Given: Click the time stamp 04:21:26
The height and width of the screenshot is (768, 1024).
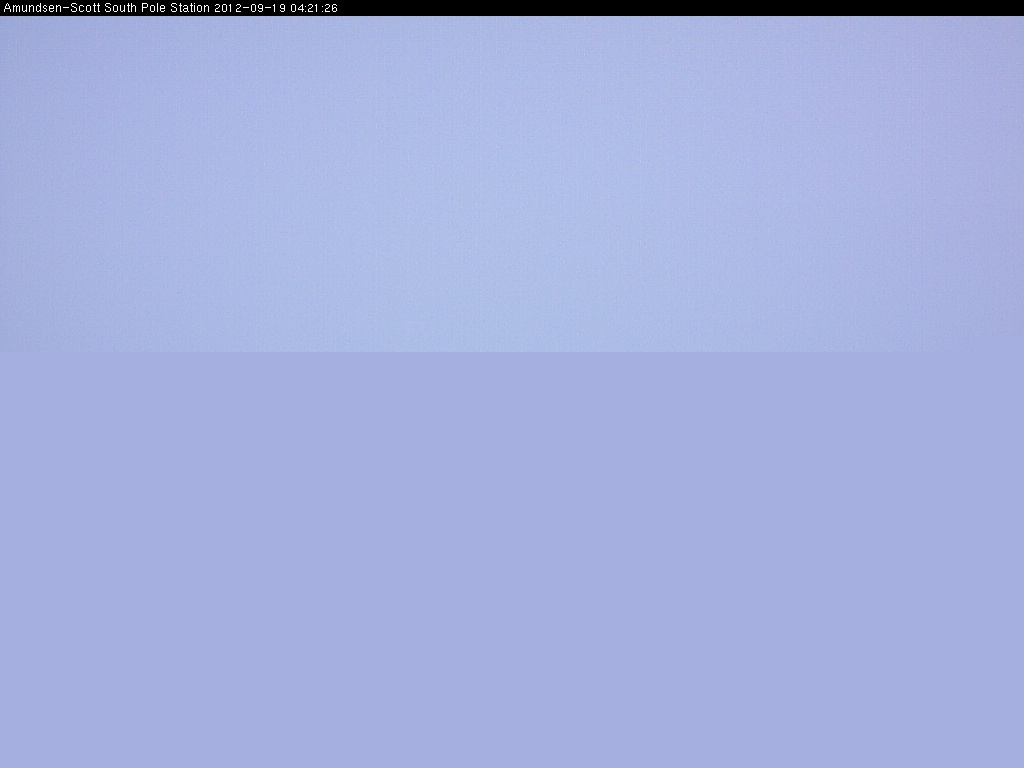Looking at the screenshot, I should [x=314, y=8].
